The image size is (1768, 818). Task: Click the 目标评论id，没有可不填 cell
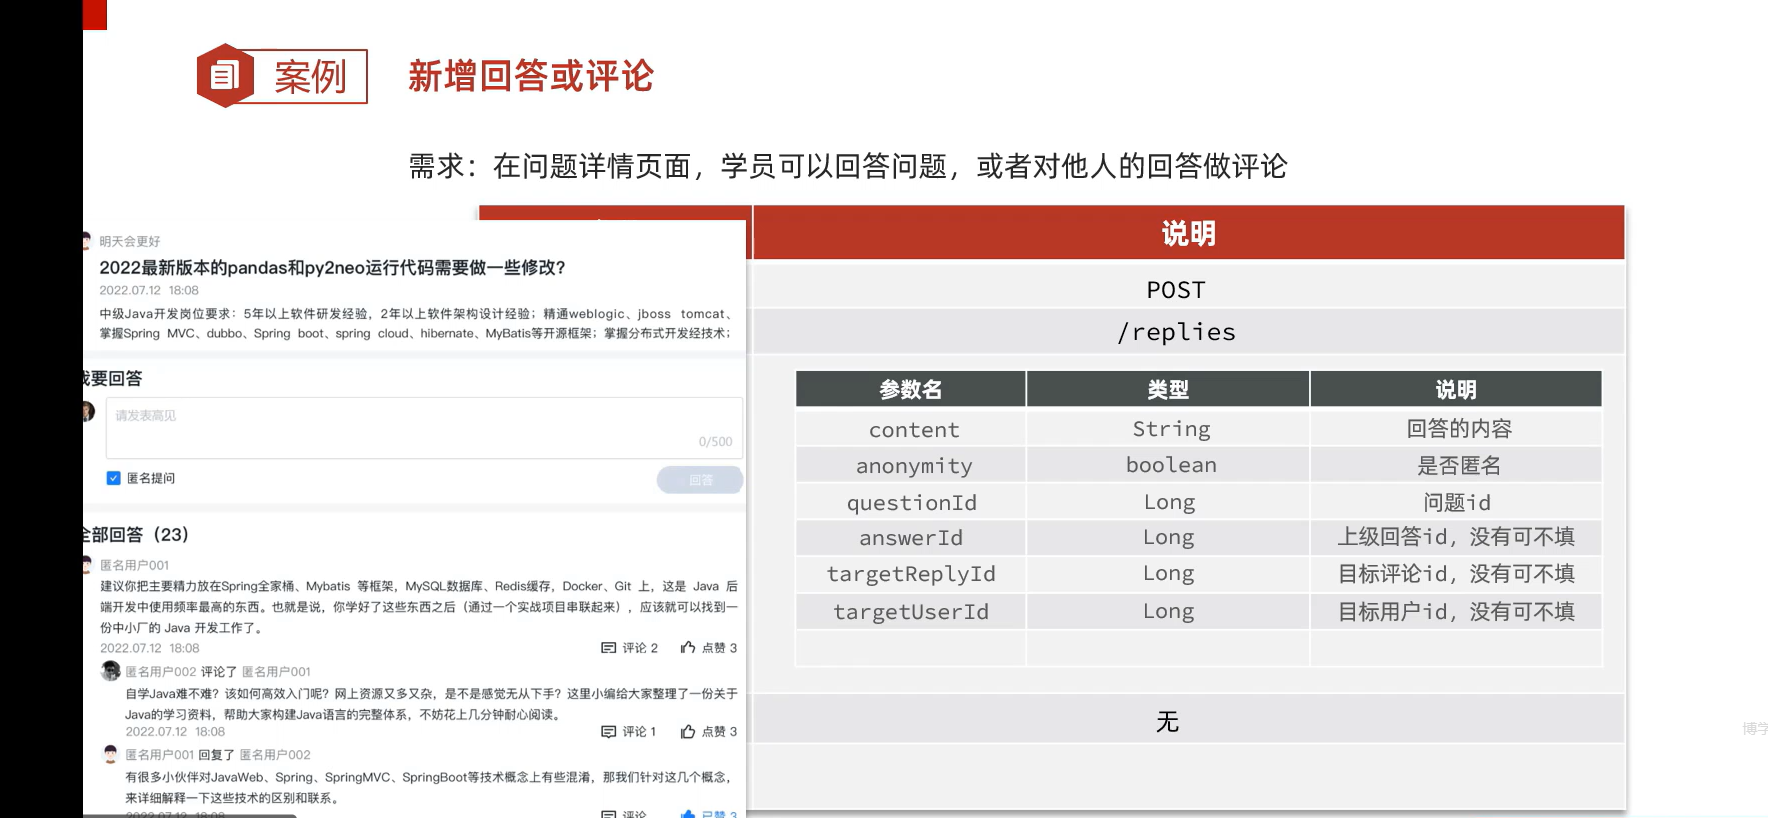(1456, 574)
